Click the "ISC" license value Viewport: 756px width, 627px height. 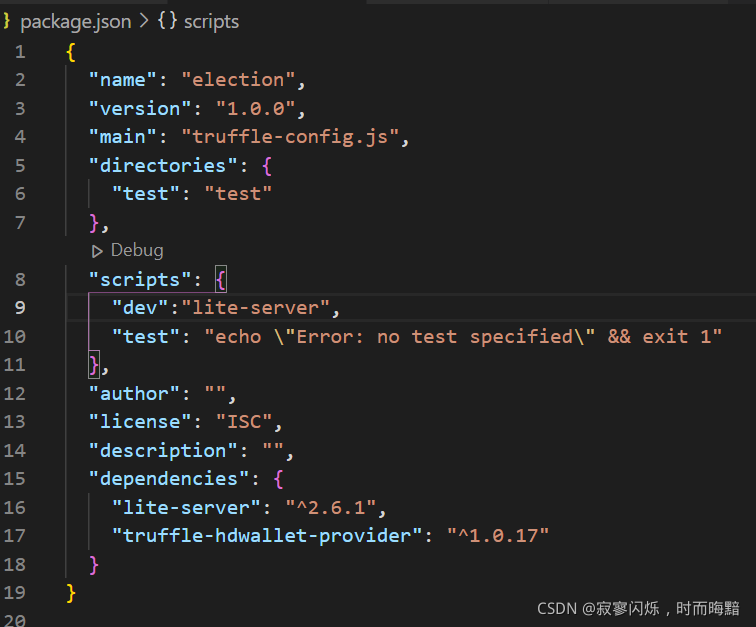point(244,422)
